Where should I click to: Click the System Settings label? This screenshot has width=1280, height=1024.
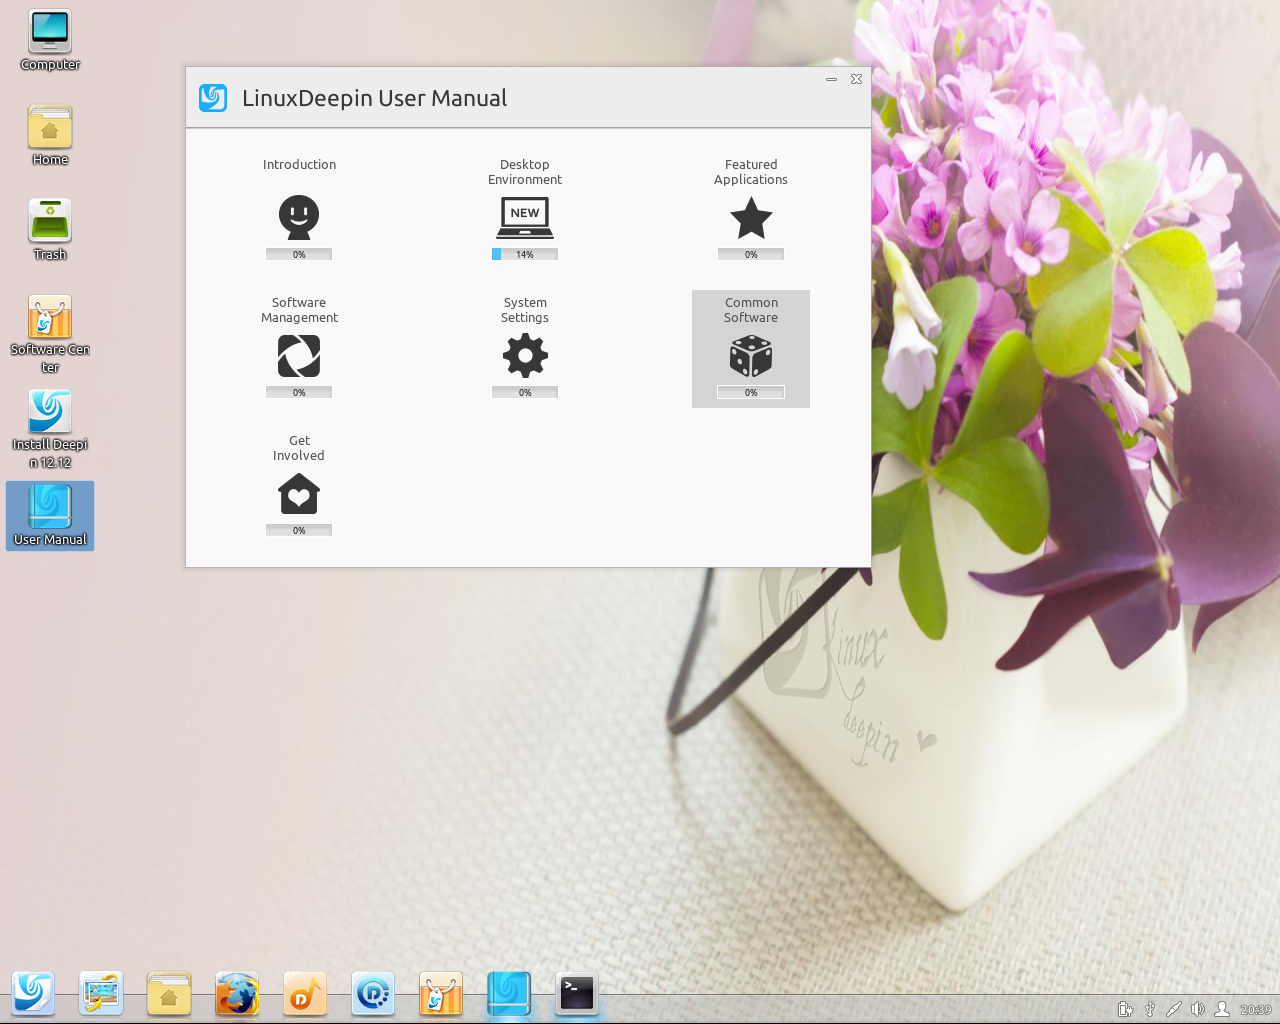[525, 310]
